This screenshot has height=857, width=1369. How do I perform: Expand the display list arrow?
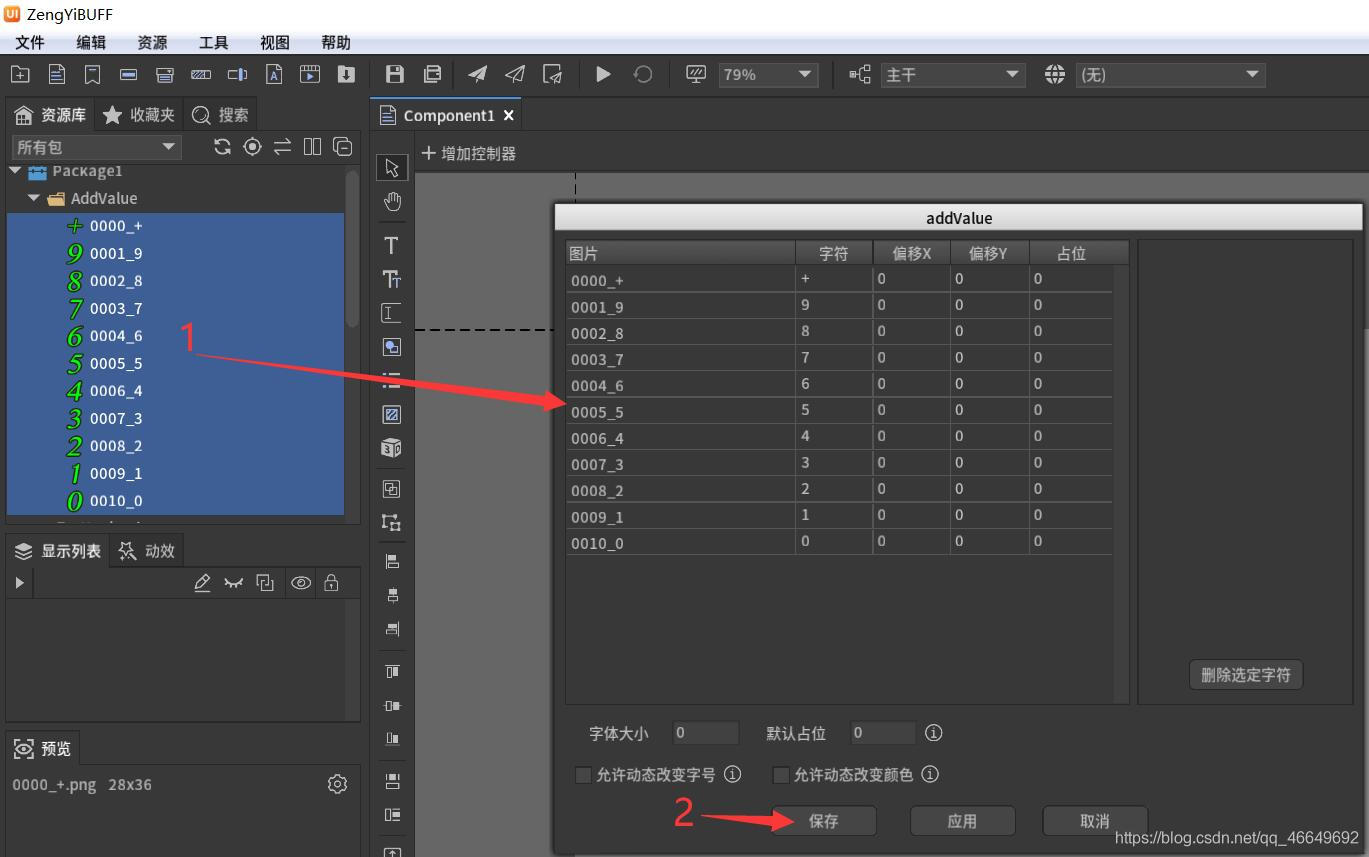point(19,583)
